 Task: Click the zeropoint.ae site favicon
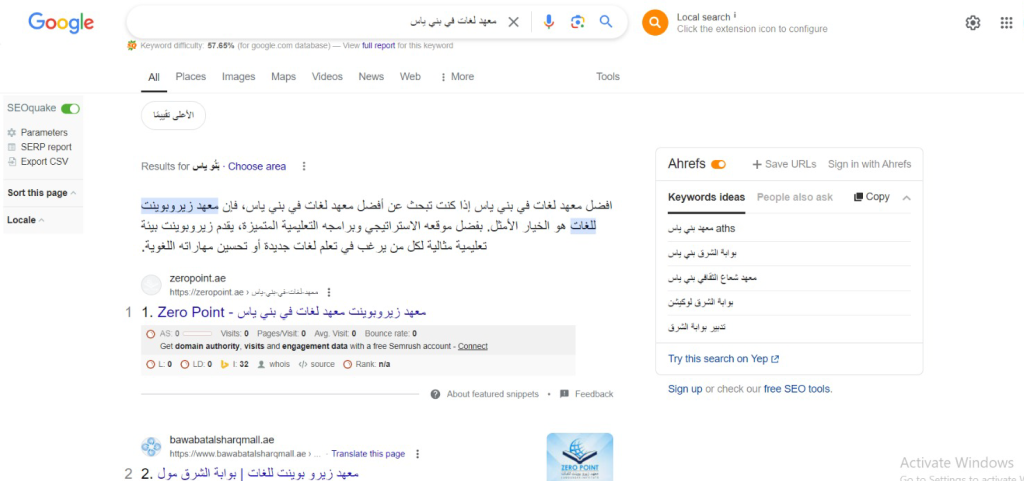151,285
